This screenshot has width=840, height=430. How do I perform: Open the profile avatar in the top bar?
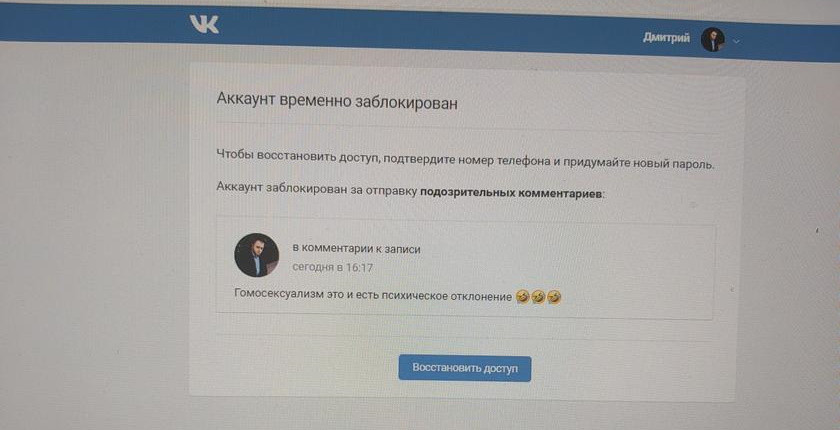pyautogui.click(x=712, y=40)
